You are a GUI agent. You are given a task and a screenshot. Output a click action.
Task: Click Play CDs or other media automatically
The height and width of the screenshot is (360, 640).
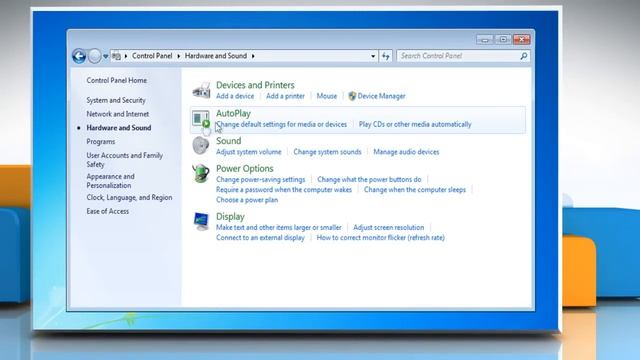pos(415,124)
